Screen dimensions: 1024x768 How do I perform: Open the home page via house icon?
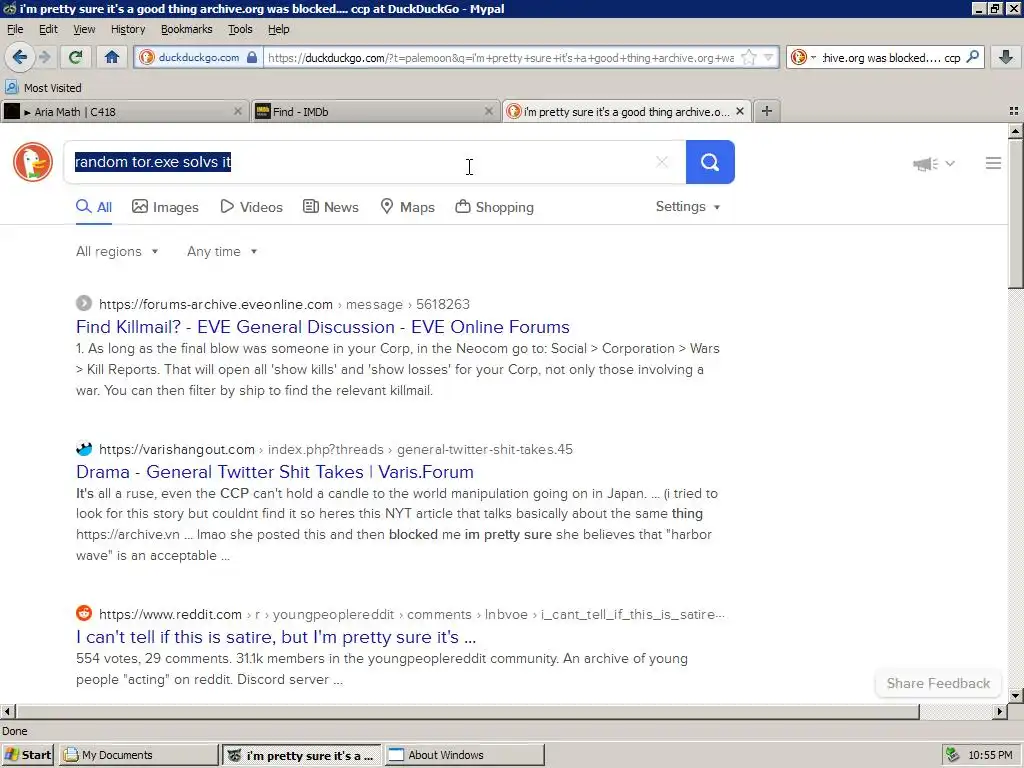point(112,57)
